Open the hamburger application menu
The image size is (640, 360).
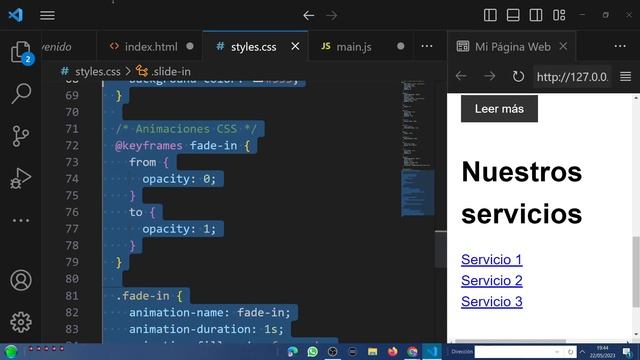click(x=47, y=16)
